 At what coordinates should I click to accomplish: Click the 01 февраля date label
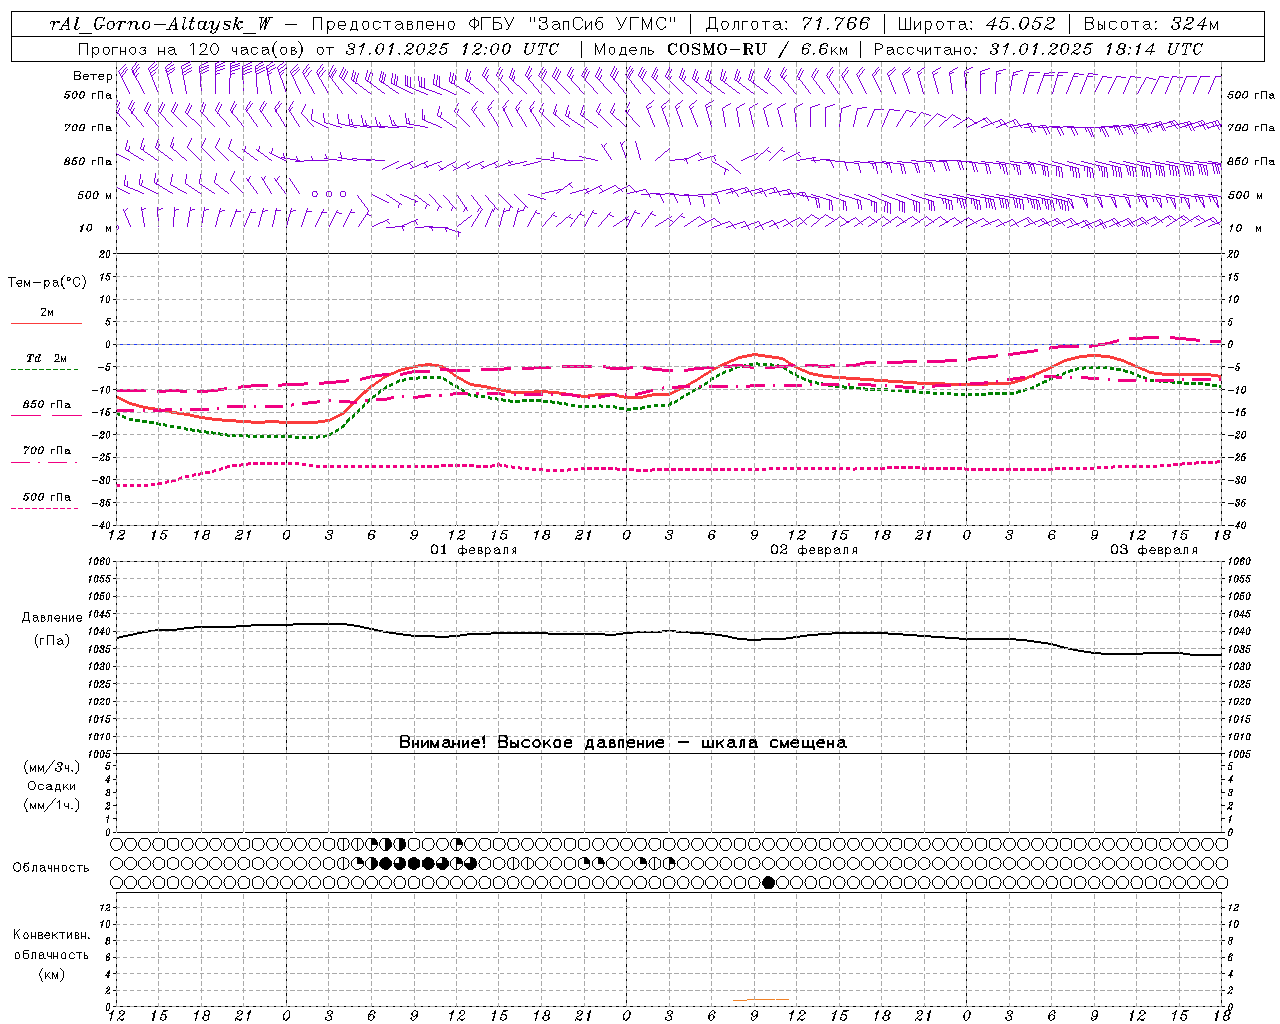pyautogui.click(x=474, y=550)
